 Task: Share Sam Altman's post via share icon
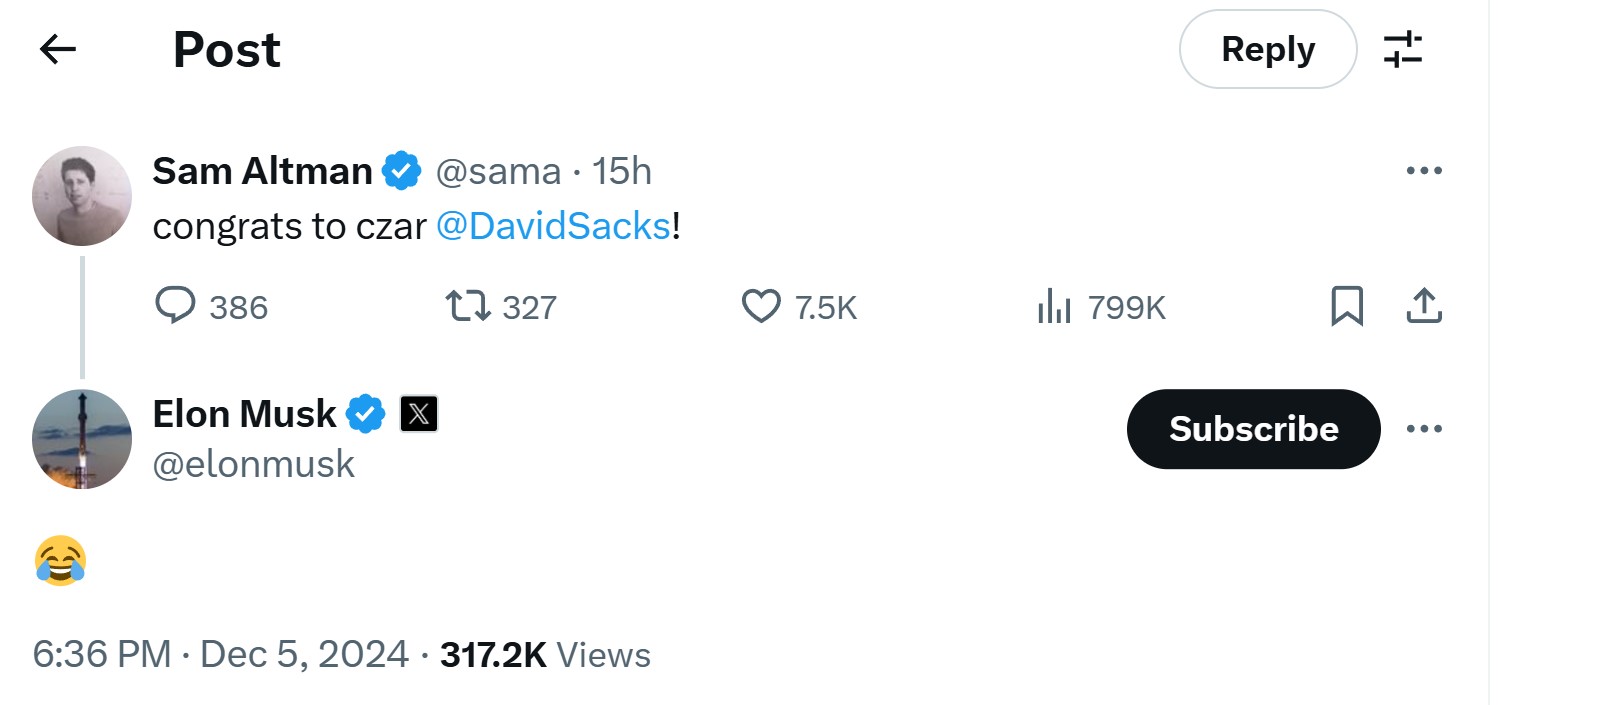[1424, 305]
